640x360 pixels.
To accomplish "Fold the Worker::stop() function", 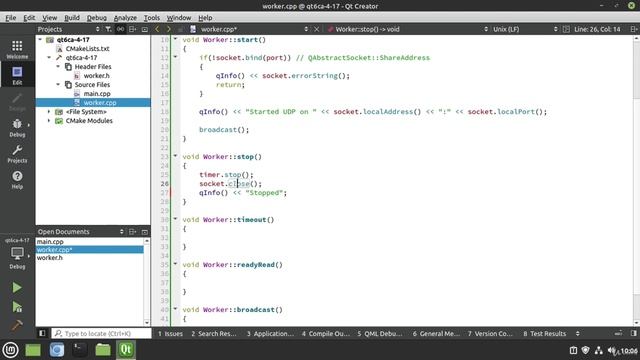I will pyautogui.click(x=176, y=156).
